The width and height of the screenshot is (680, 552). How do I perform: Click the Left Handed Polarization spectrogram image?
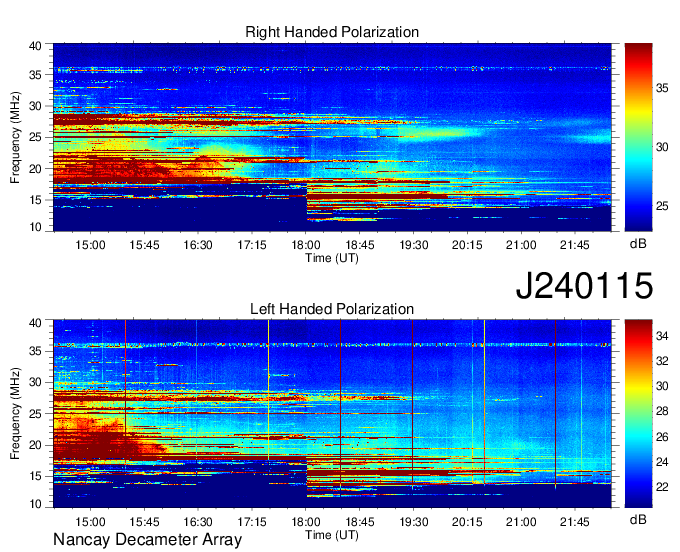coord(332,414)
